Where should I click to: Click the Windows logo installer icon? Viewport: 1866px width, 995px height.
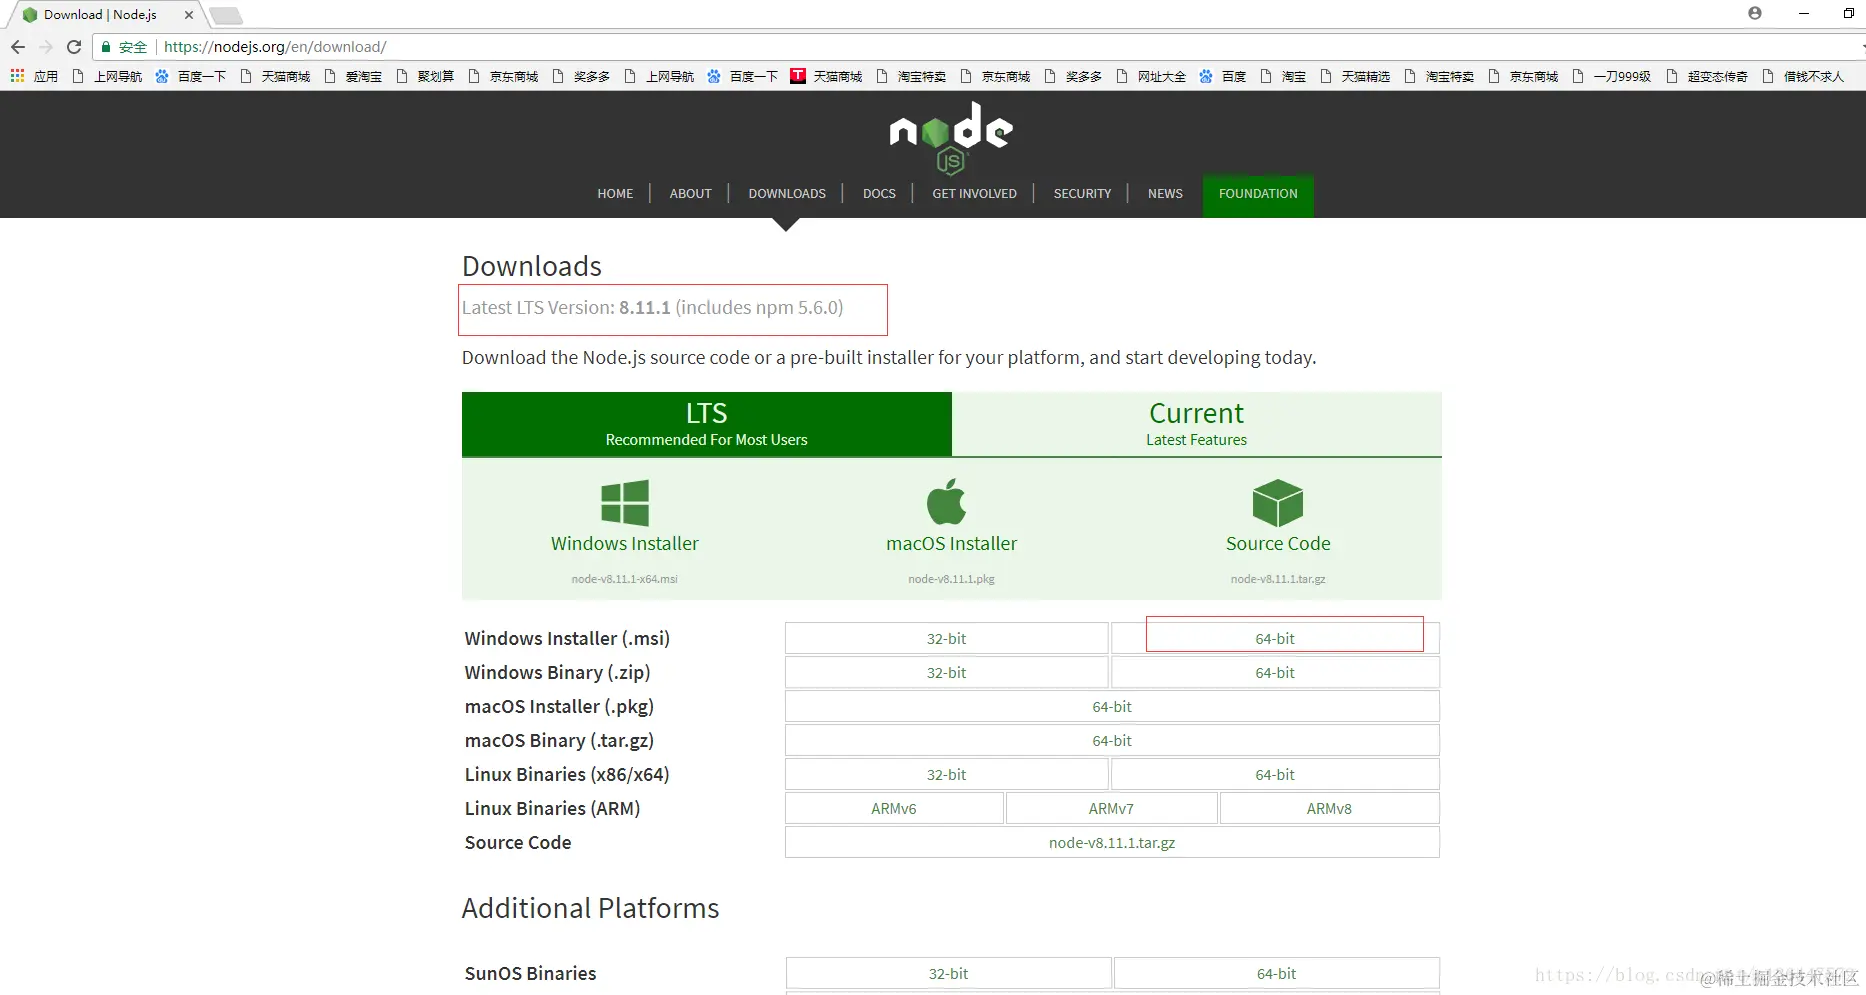point(625,502)
